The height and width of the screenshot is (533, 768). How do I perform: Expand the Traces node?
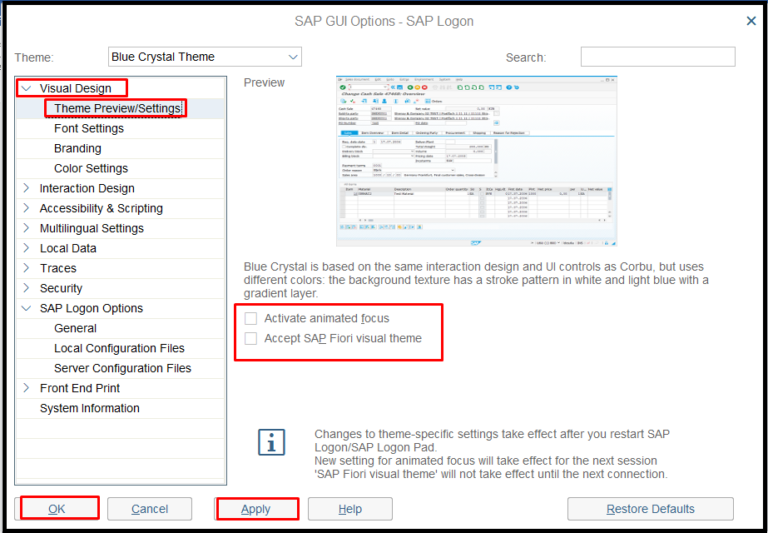[x=26, y=268]
